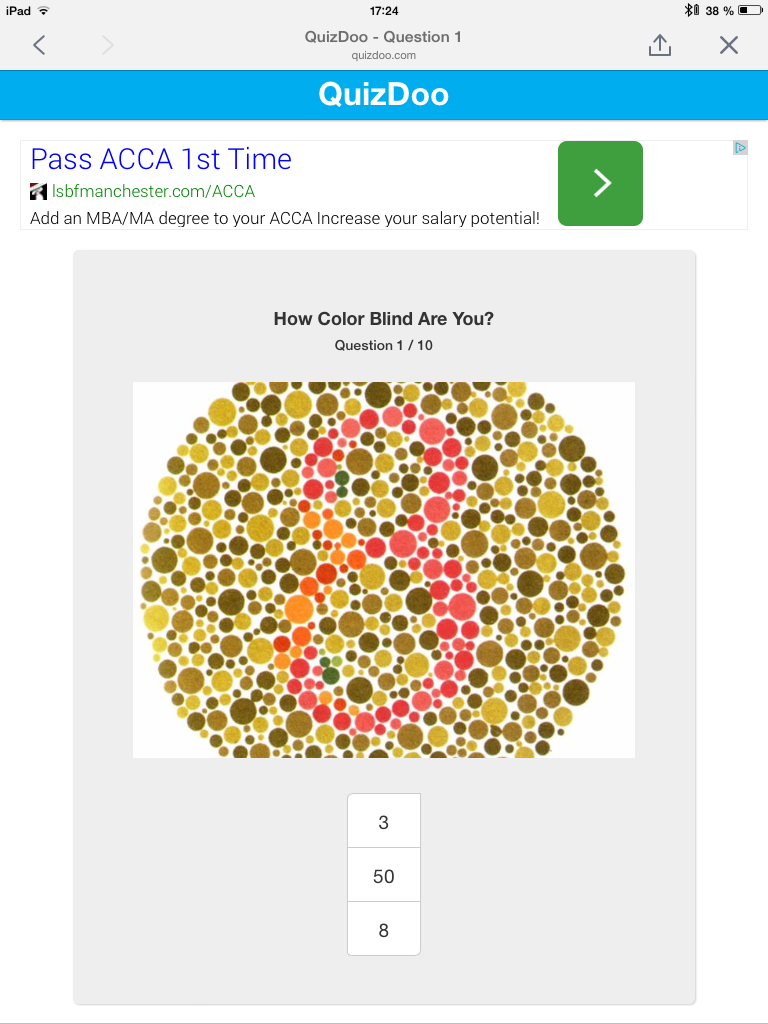Select answer option 3

[384, 822]
